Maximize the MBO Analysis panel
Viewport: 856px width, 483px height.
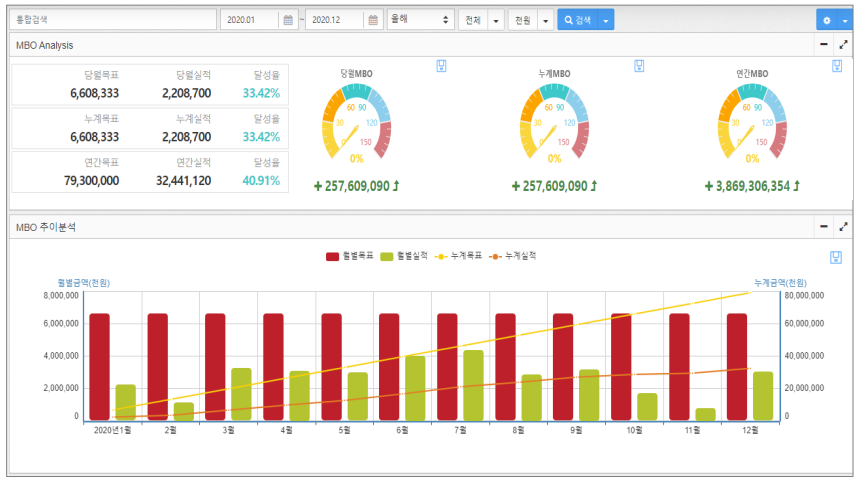pyautogui.click(x=843, y=45)
